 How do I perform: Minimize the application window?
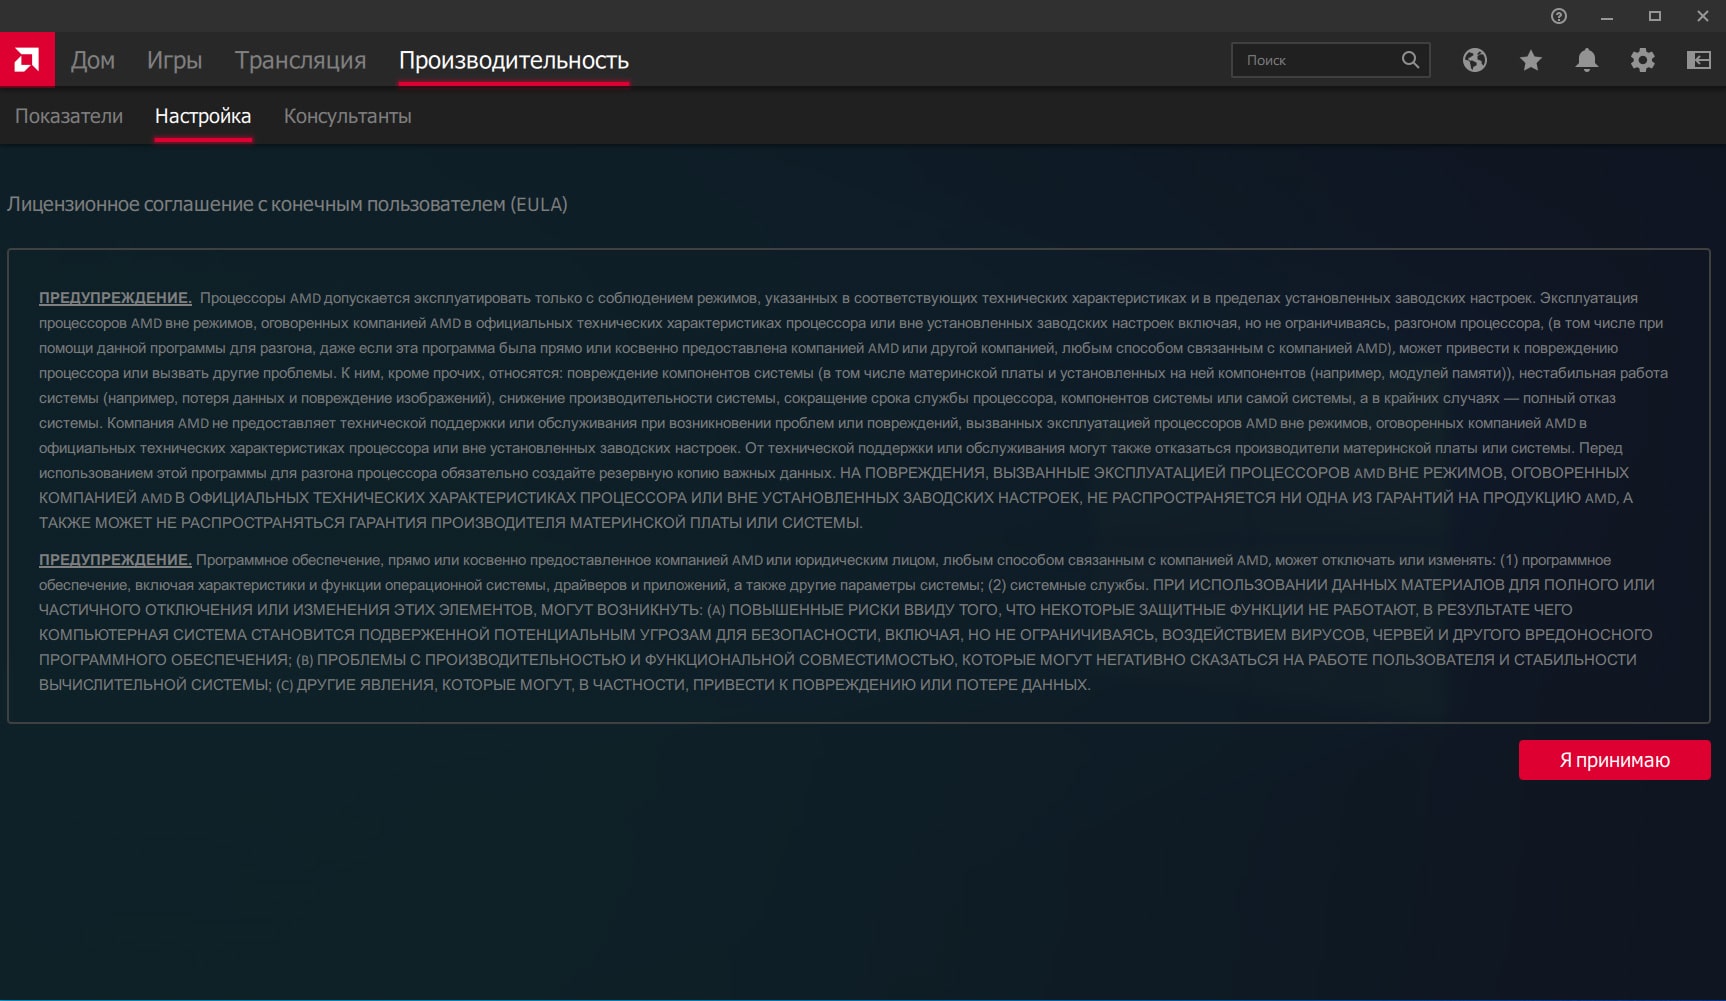pos(1607,16)
